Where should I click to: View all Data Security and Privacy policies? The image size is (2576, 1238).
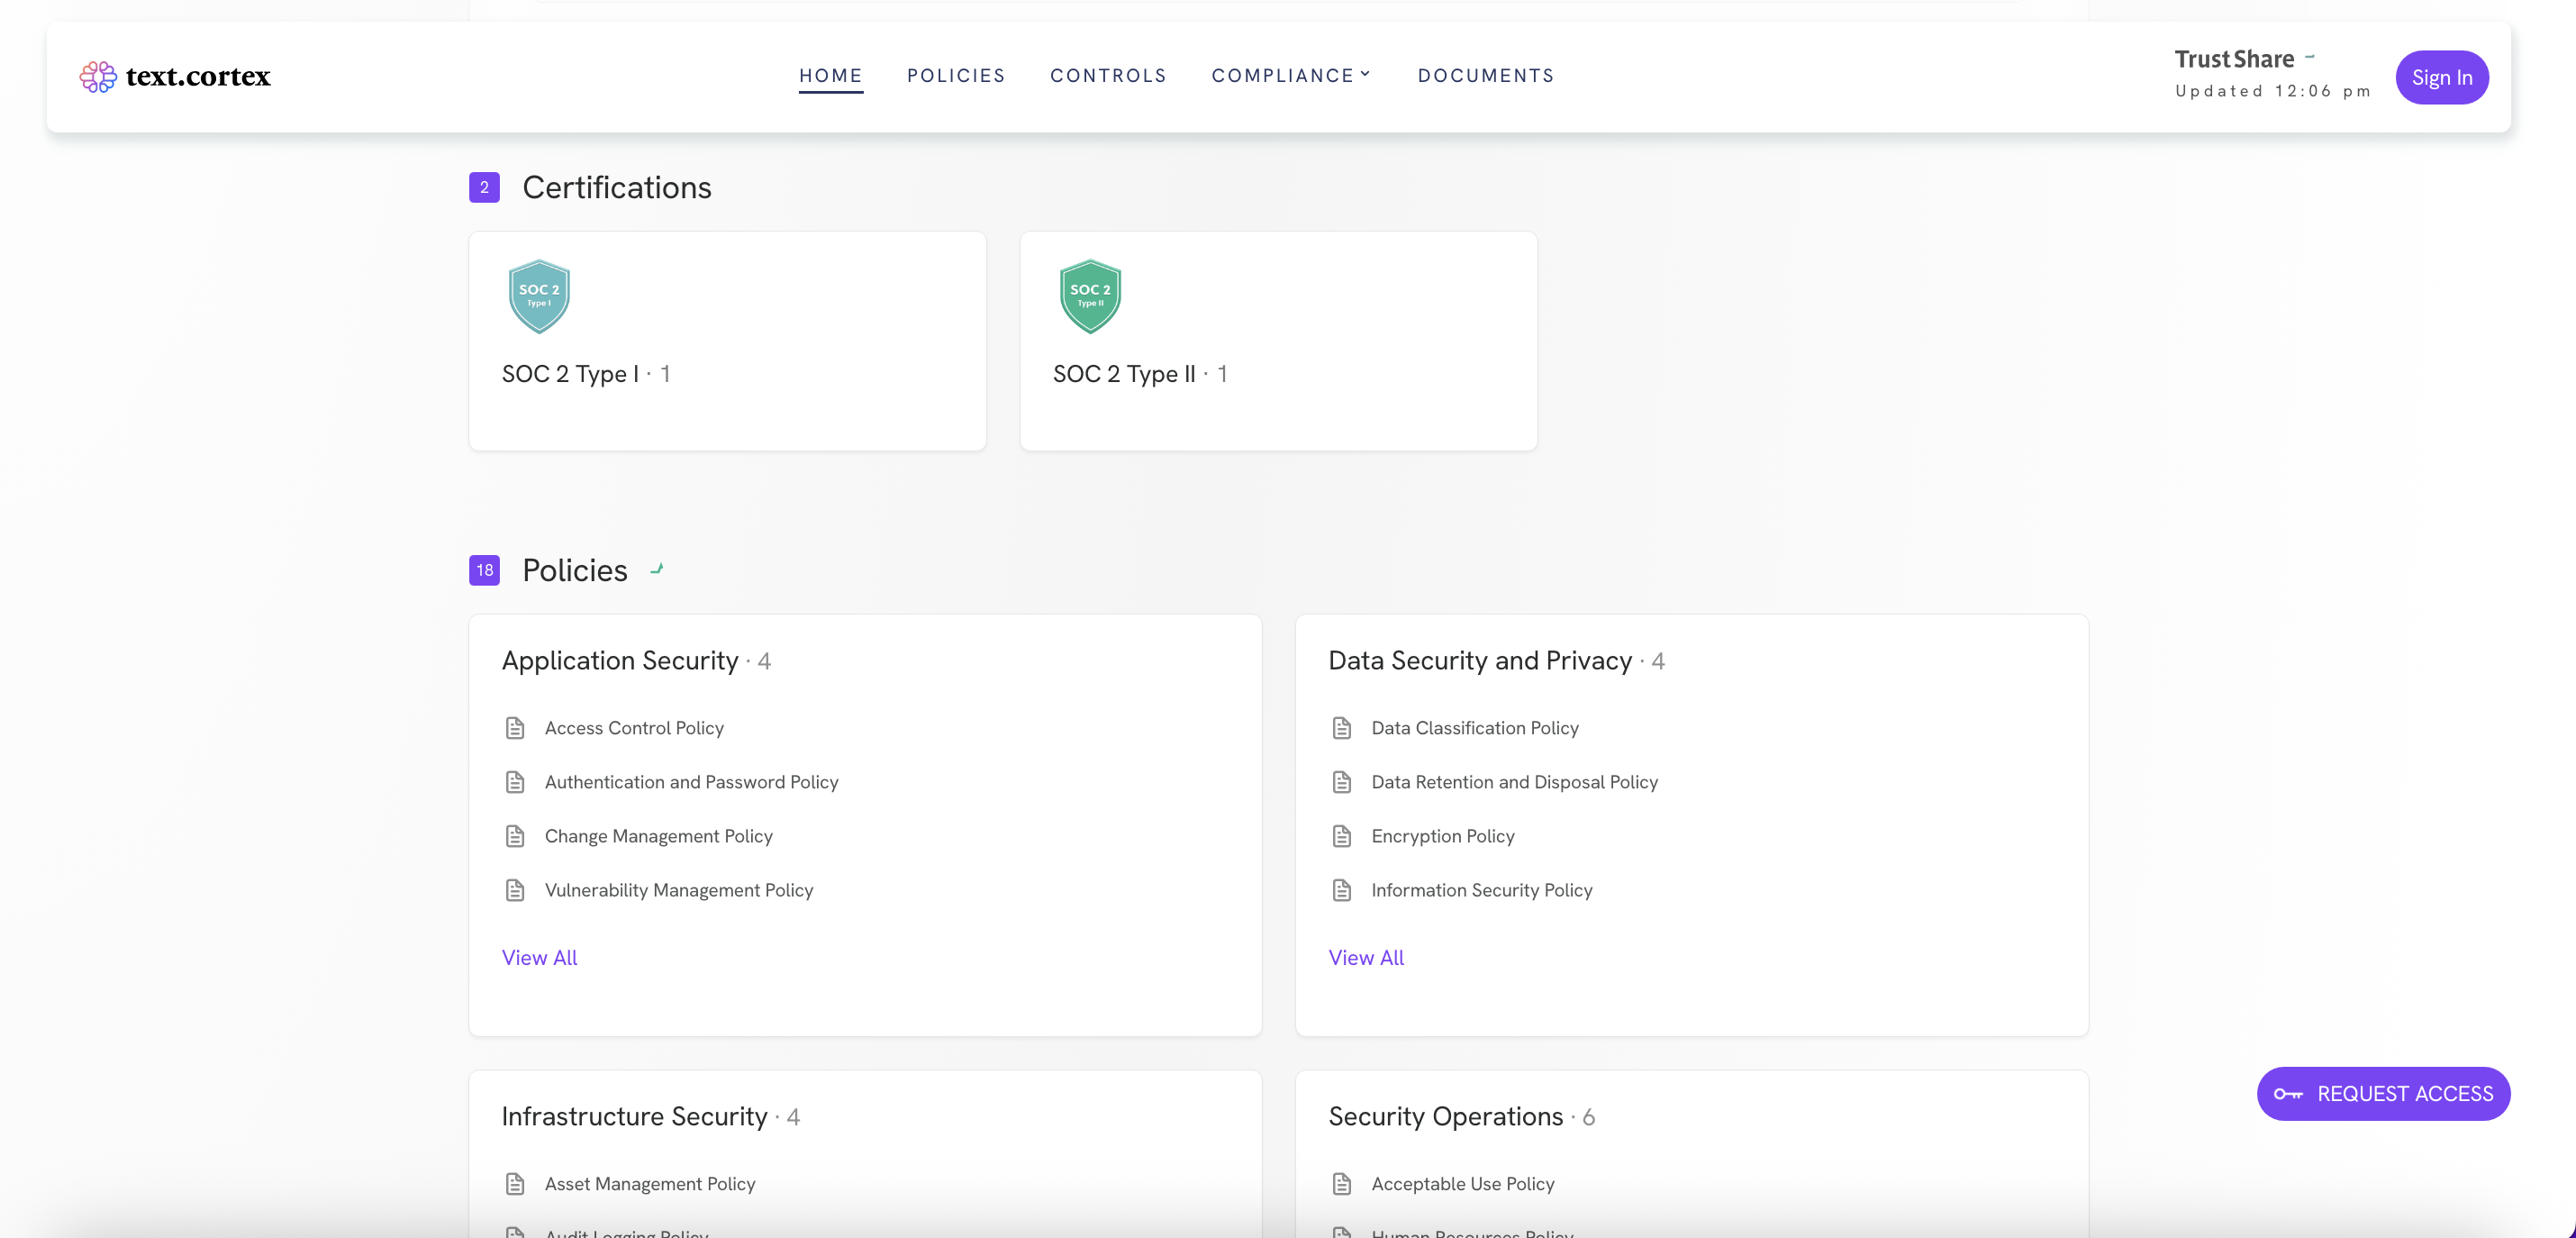click(x=1366, y=957)
